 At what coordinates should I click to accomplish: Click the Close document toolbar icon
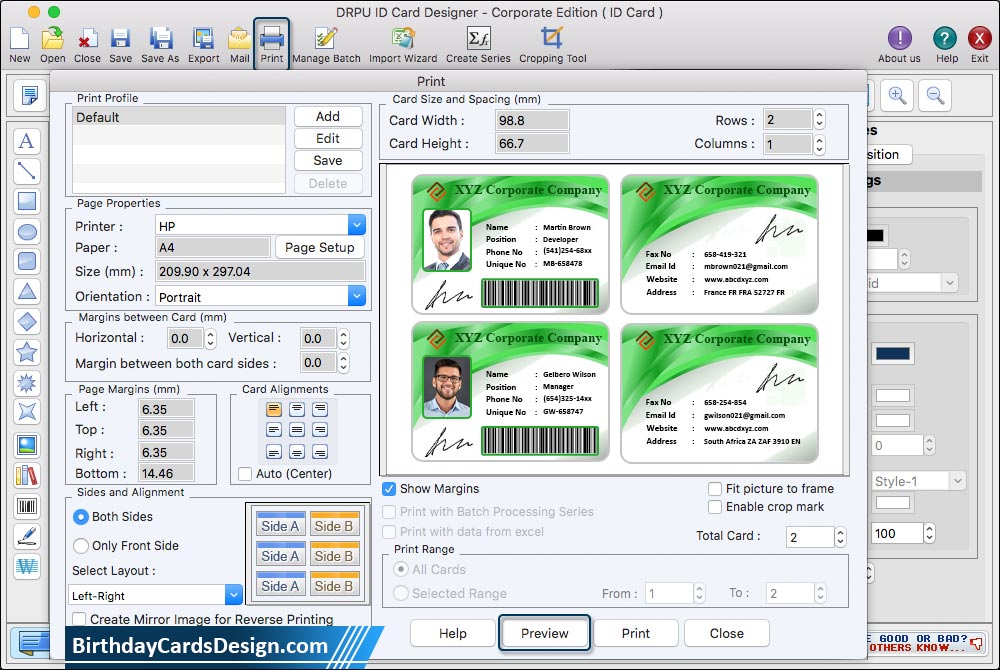87,44
